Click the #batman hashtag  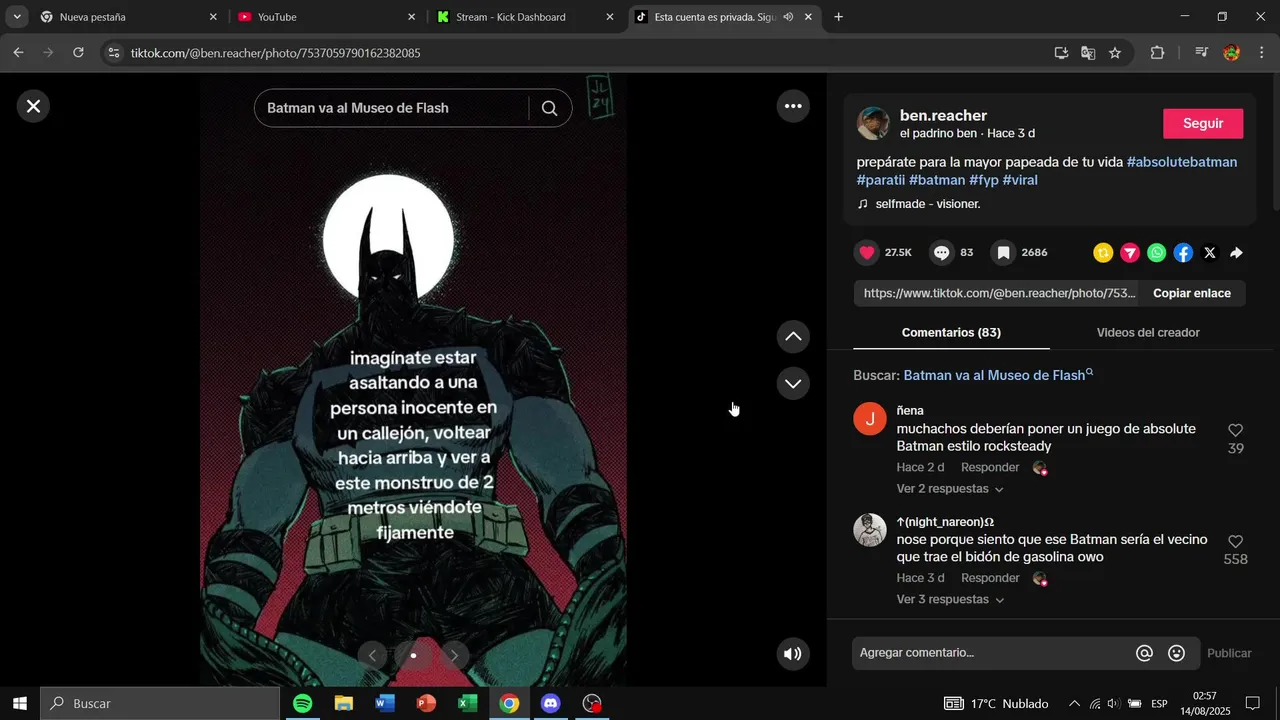[937, 180]
